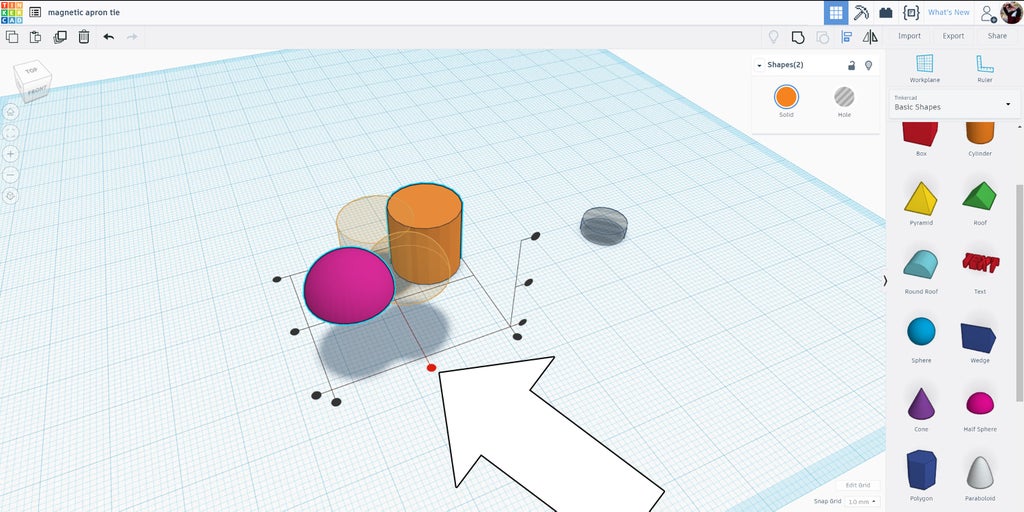This screenshot has height=512, width=1024.
Task: Open the designs list icon
Action: pos(35,12)
